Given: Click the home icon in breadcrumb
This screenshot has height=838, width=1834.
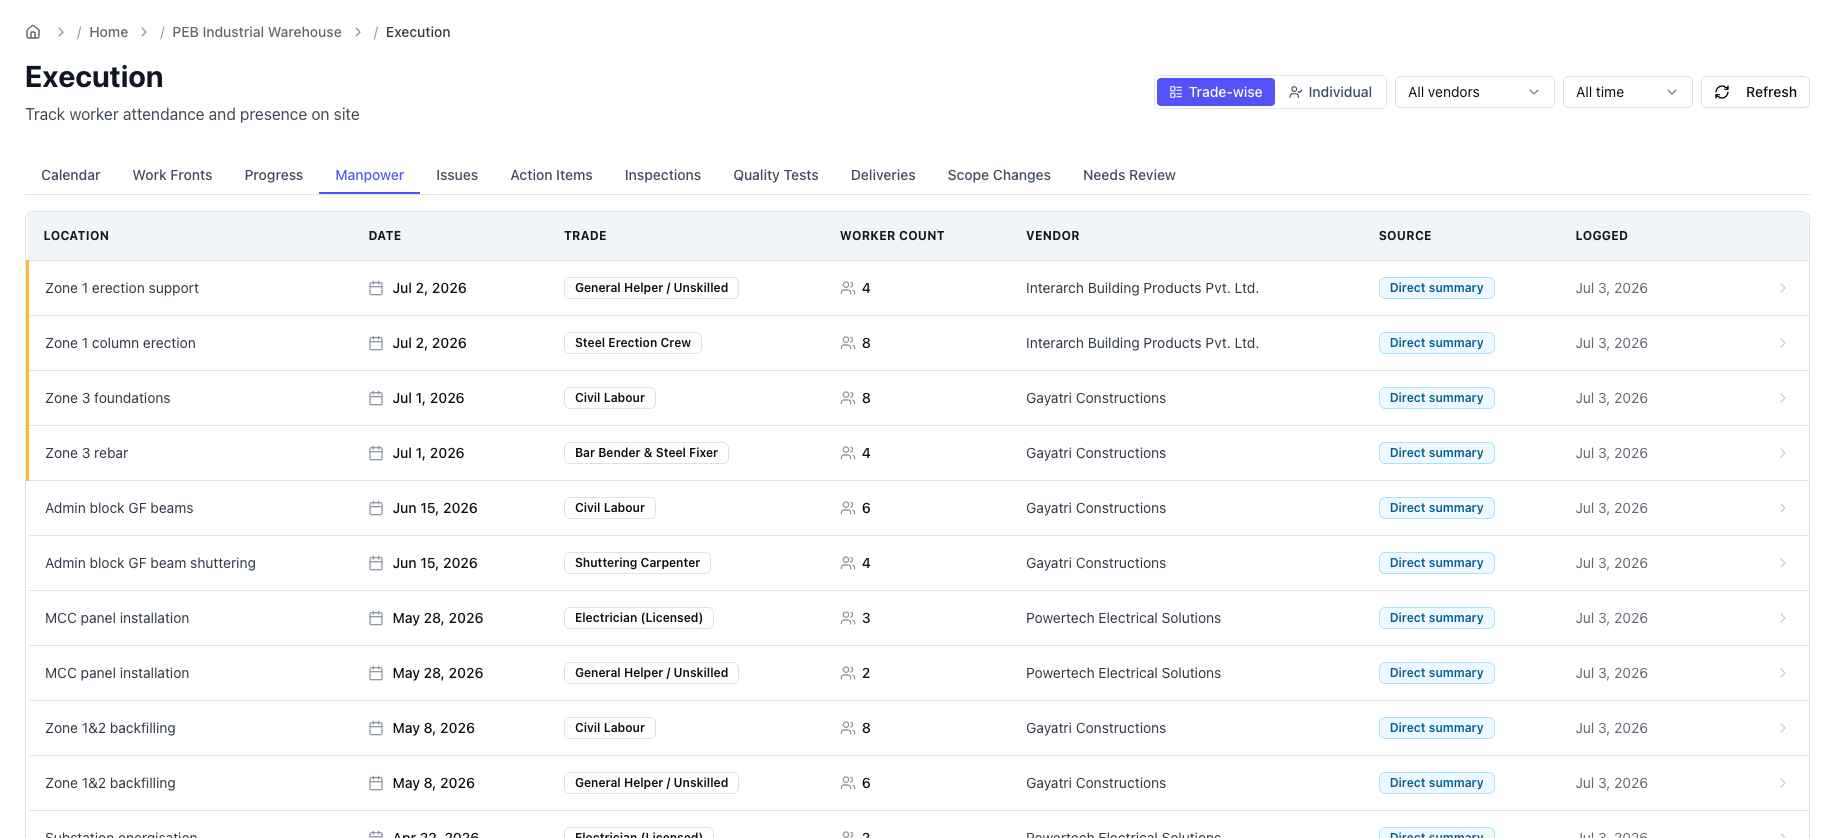Looking at the screenshot, I should [33, 32].
